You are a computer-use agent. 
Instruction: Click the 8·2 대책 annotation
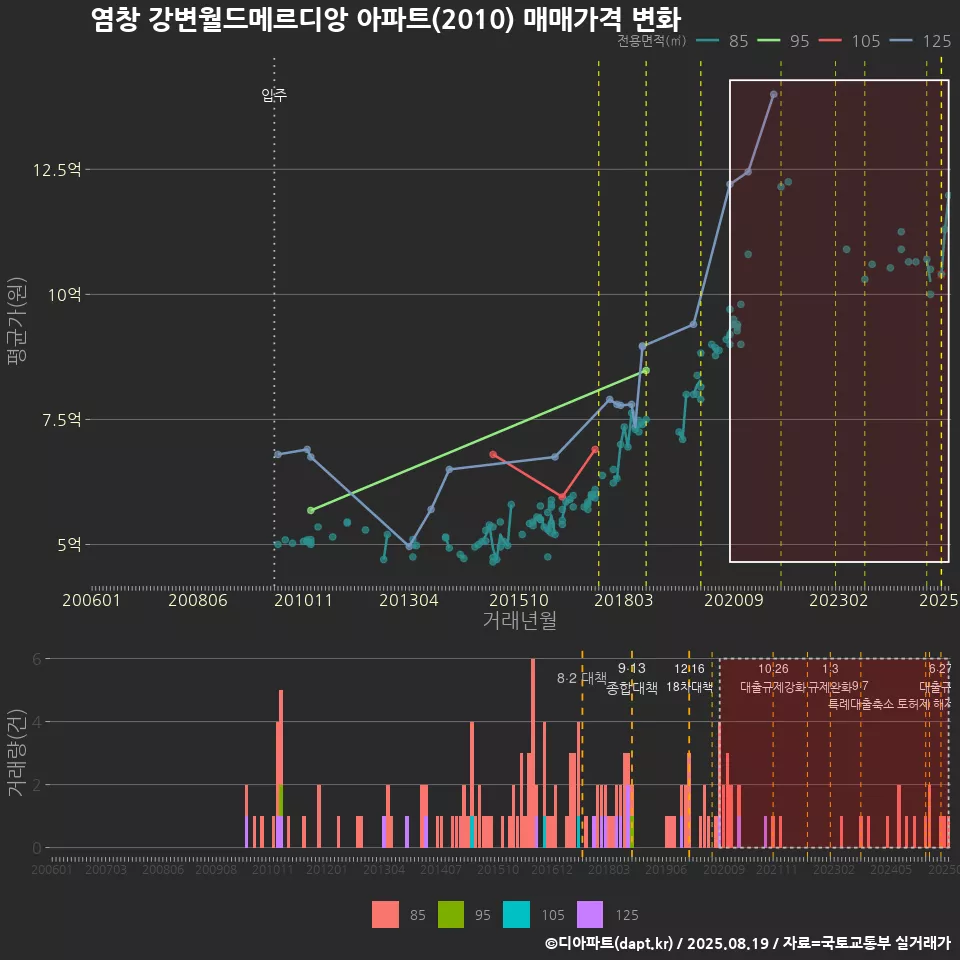pyautogui.click(x=581, y=678)
